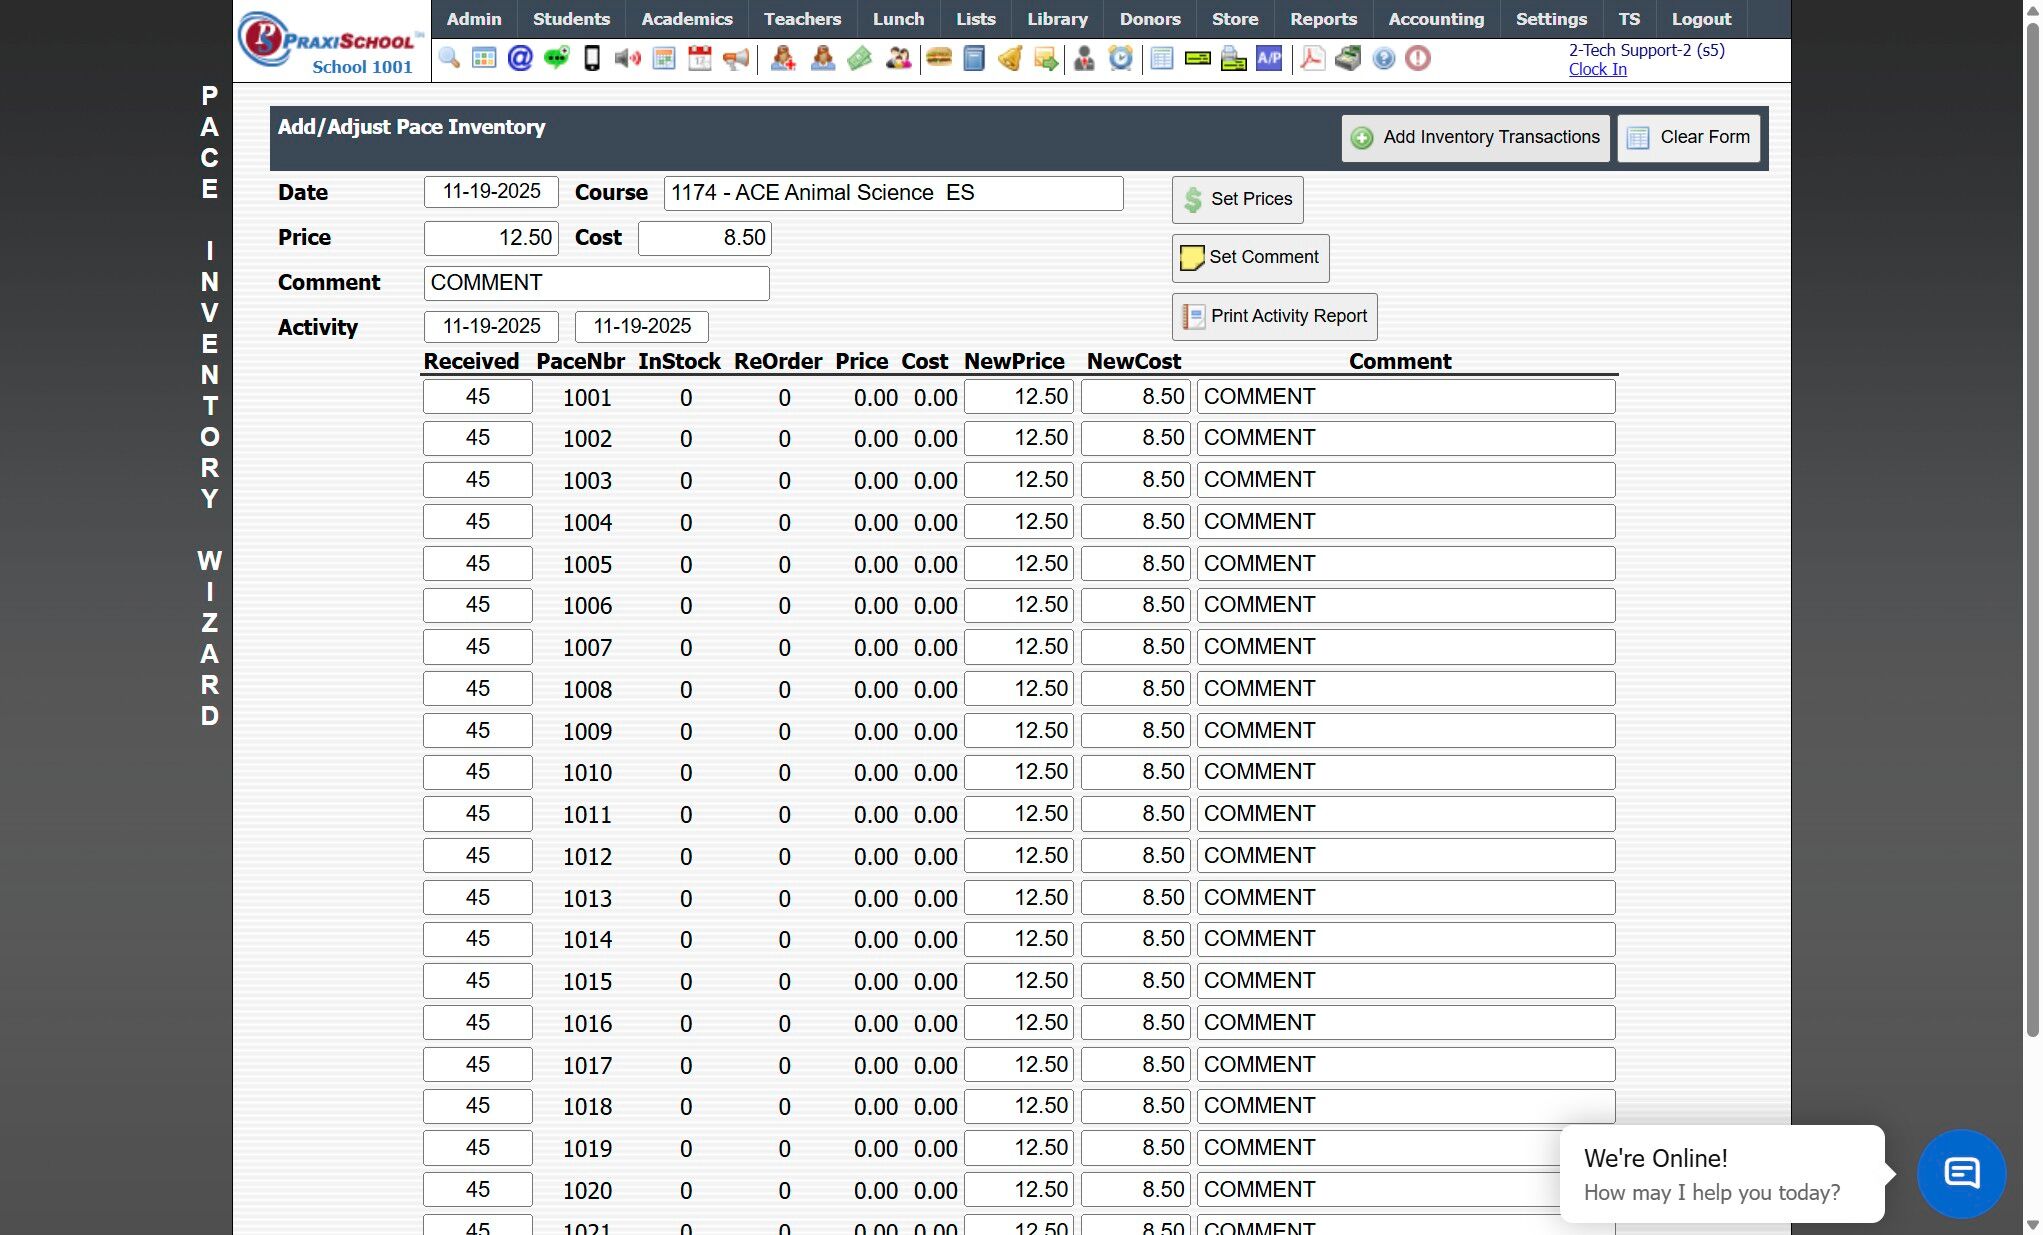Click the green chat bubble icon
This screenshot has height=1235, width=2043.
[557, 58]
